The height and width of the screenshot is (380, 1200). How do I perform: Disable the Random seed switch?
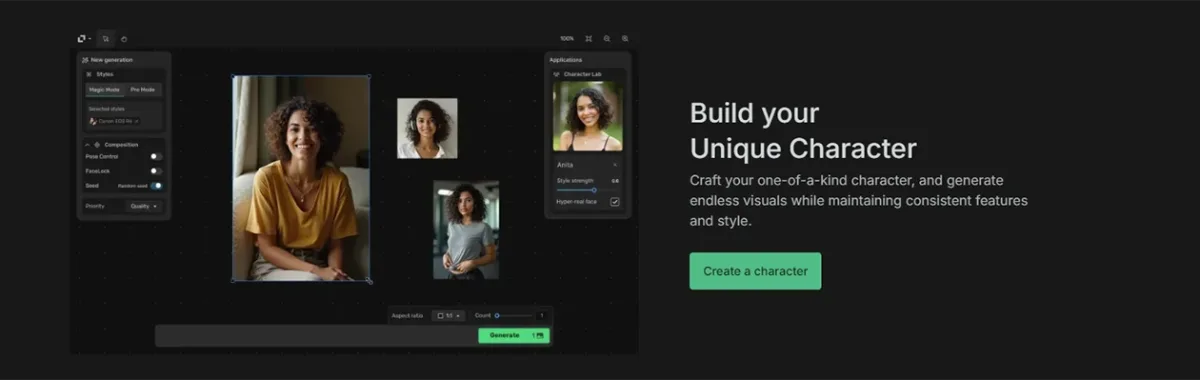[156, 185]
